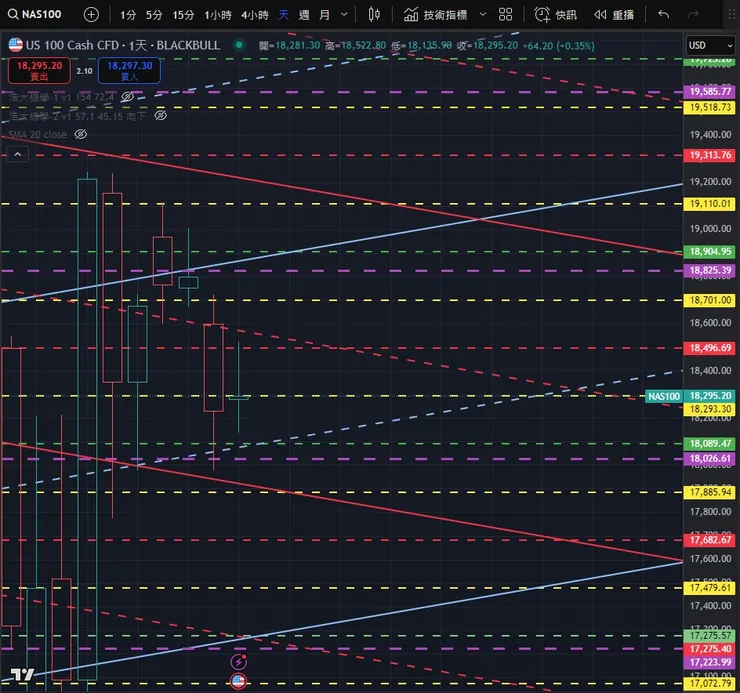The height and width of the screenshot is (693, 740).
Task: Open the USD currency dropdown
Action: click(710, 45)
